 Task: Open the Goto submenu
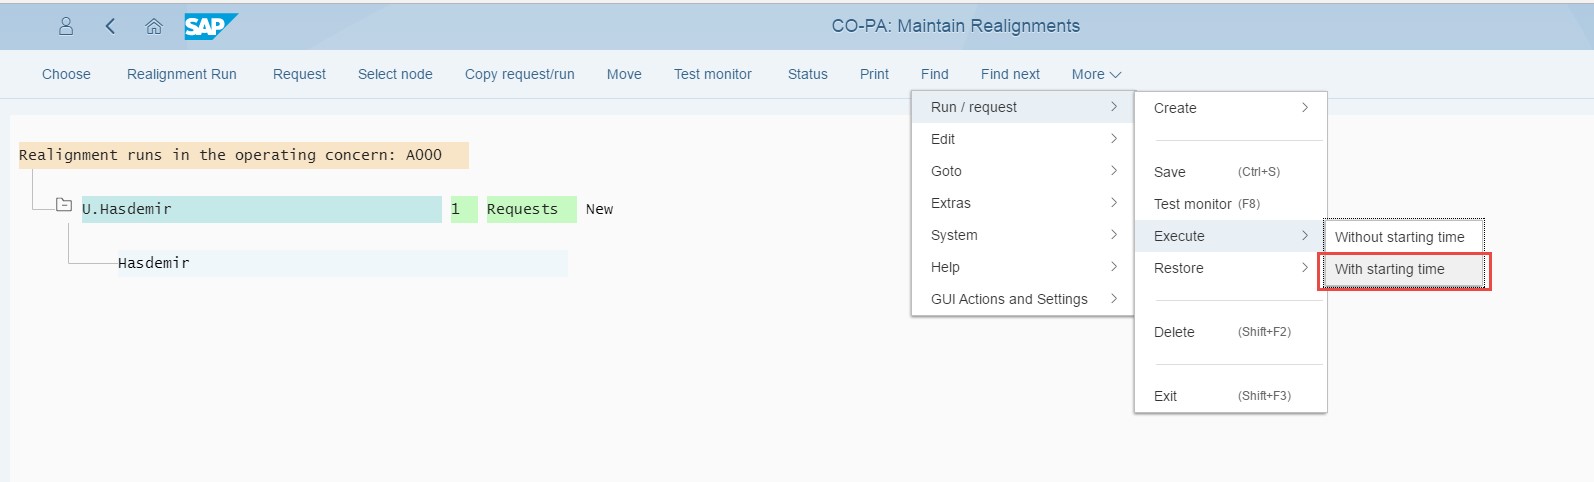point(1022,171)
